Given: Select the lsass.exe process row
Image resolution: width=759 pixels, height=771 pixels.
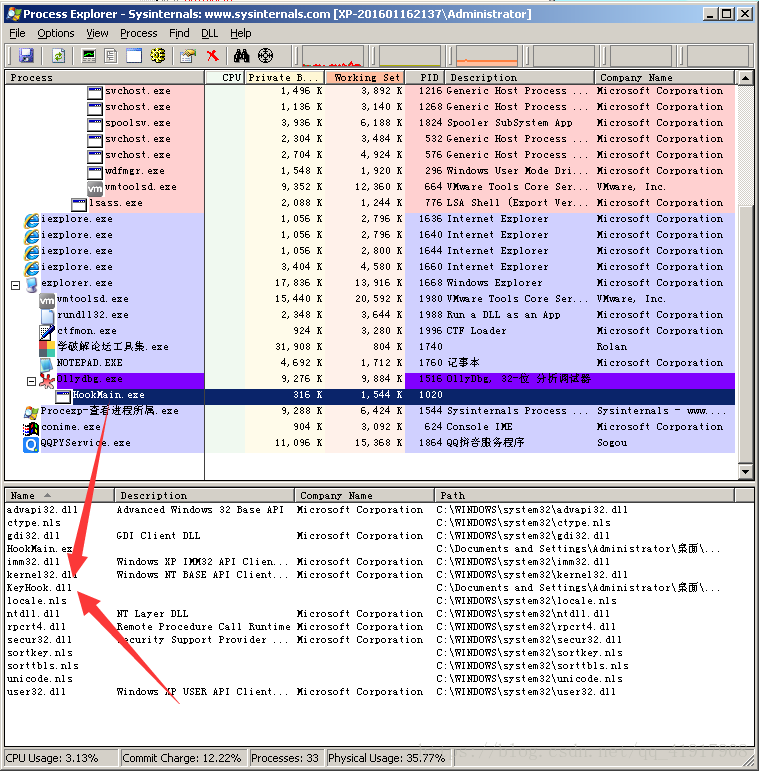Looking at the screenshot, I should [x=370, y=203].
